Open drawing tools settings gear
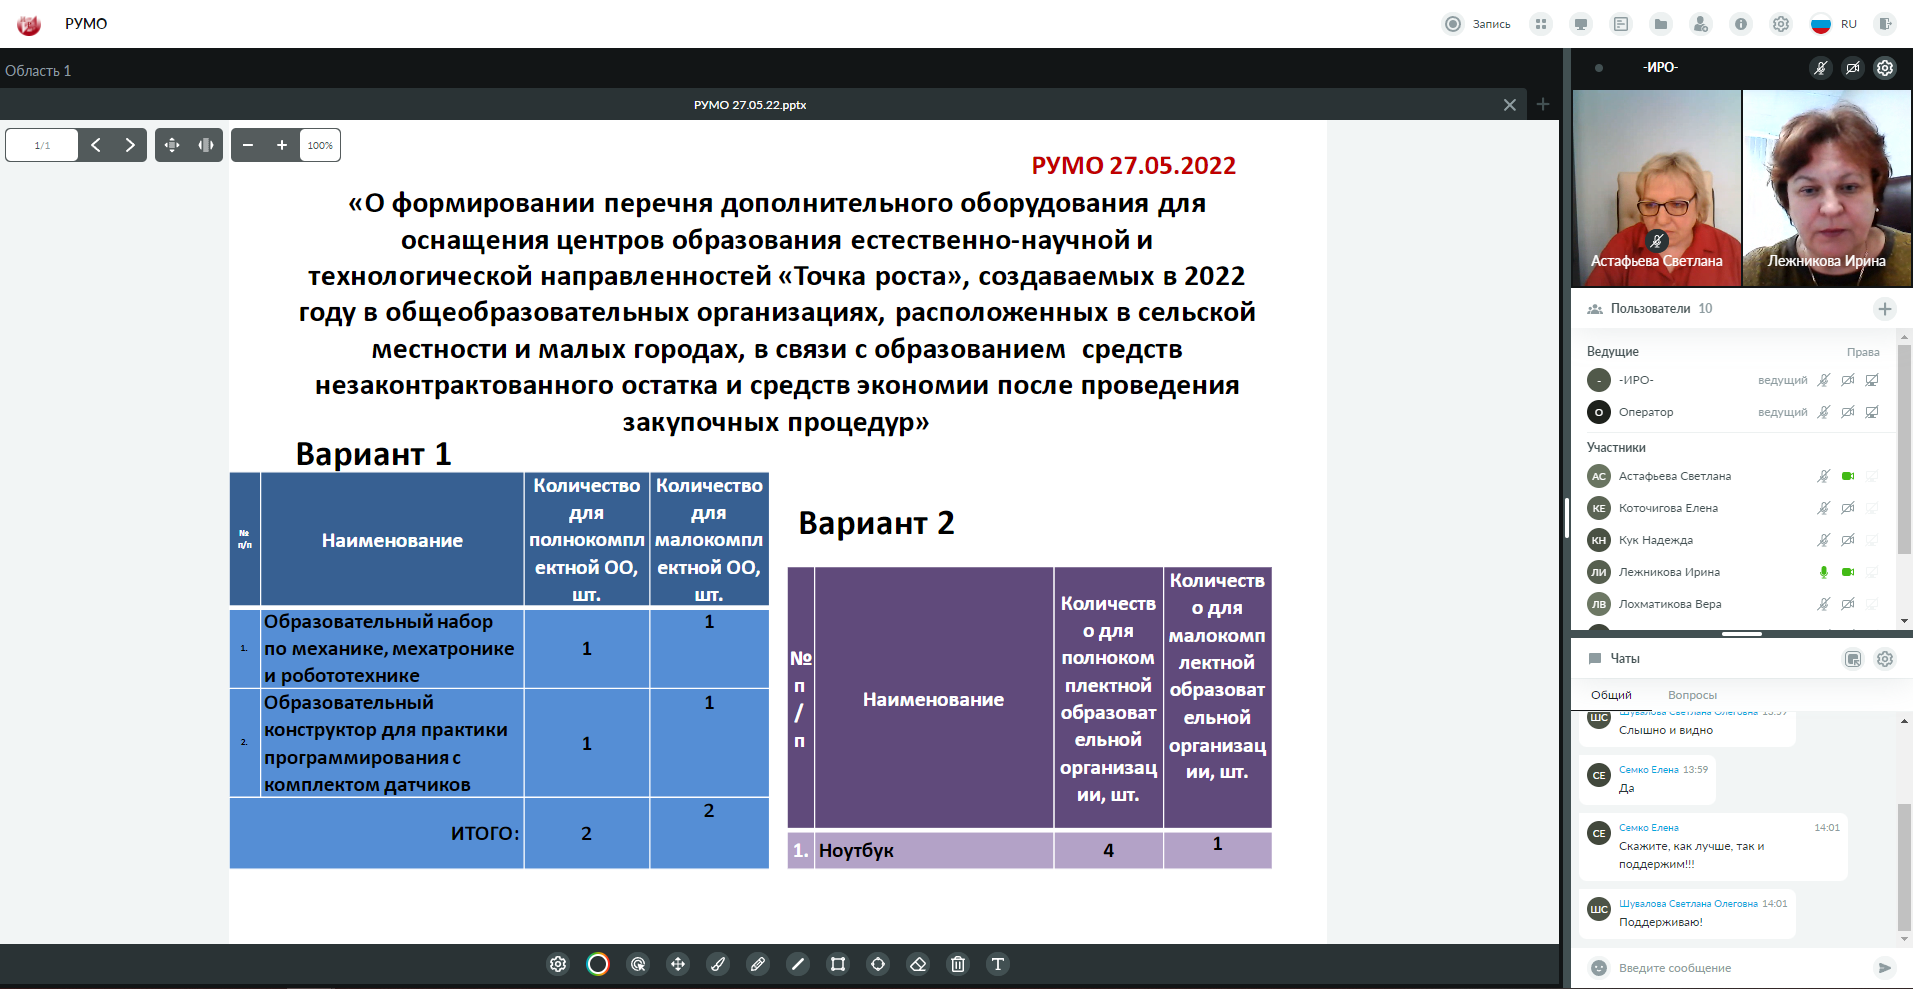Image resolution: width=1913 pixels, height=989 pixels. click(558, 964)
